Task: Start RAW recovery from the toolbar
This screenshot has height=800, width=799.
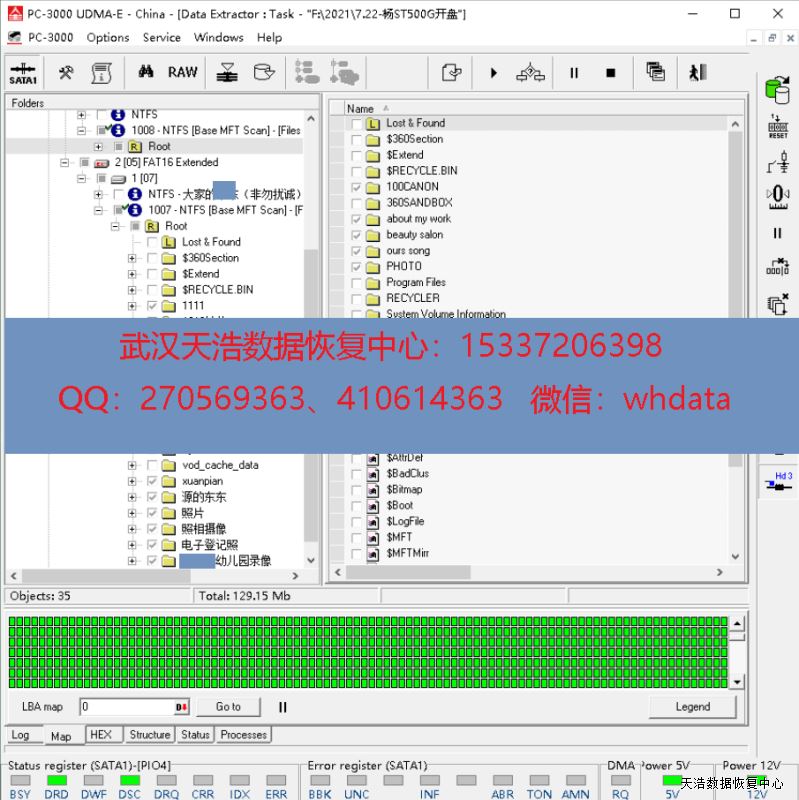Action: (x=182, y=73)
